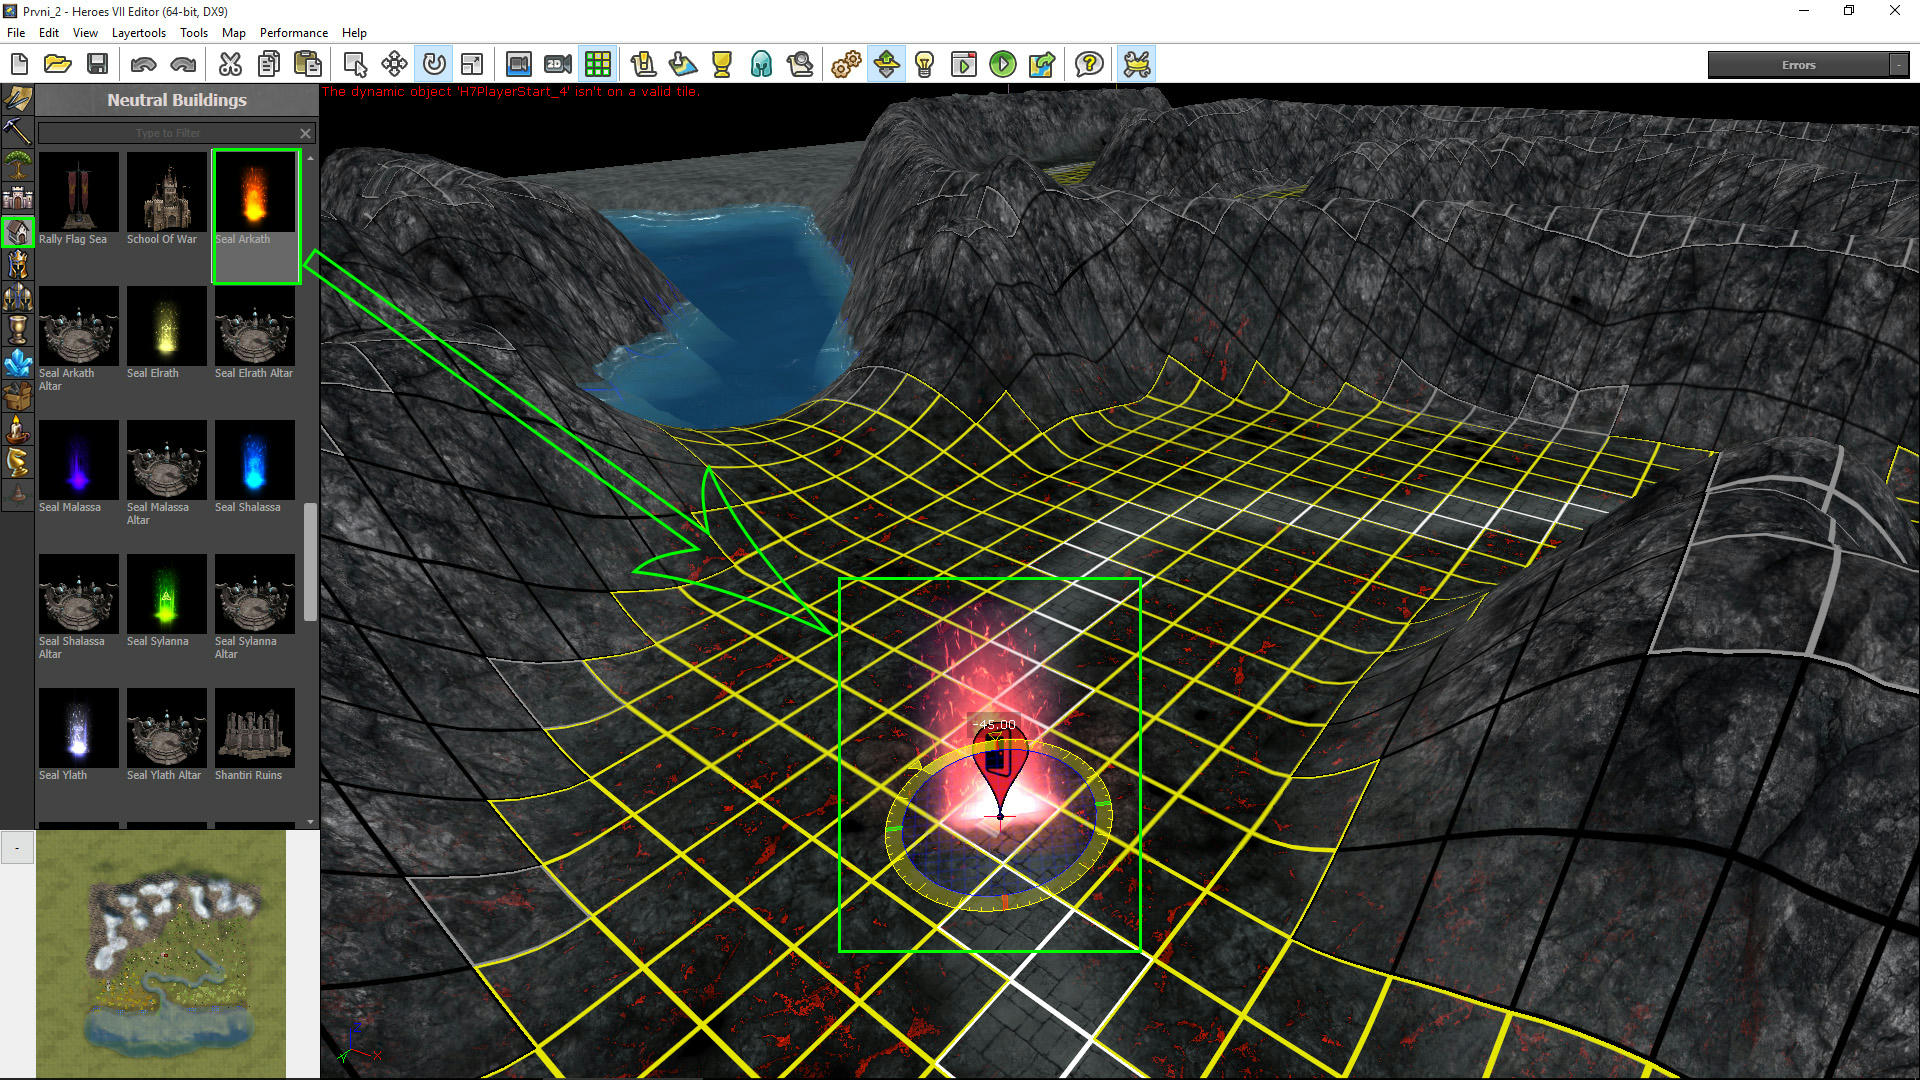The height and width of the screenshot is (1080, 1920).
Task: Create a new map with the blank page icon
Action: [19, 65]
